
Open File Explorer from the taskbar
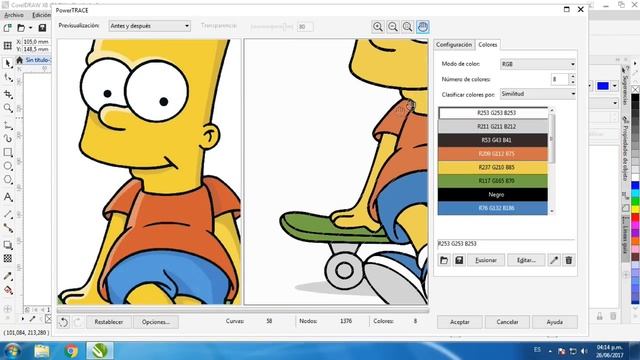42,351
